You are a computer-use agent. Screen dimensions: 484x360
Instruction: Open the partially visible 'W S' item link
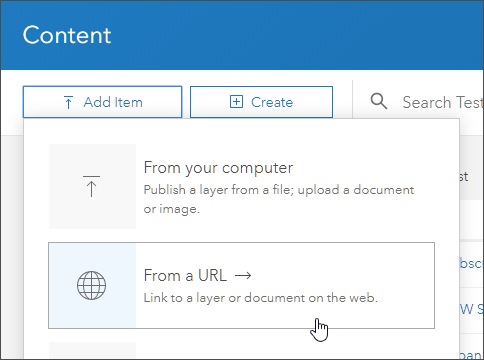[x=471, y=309]
